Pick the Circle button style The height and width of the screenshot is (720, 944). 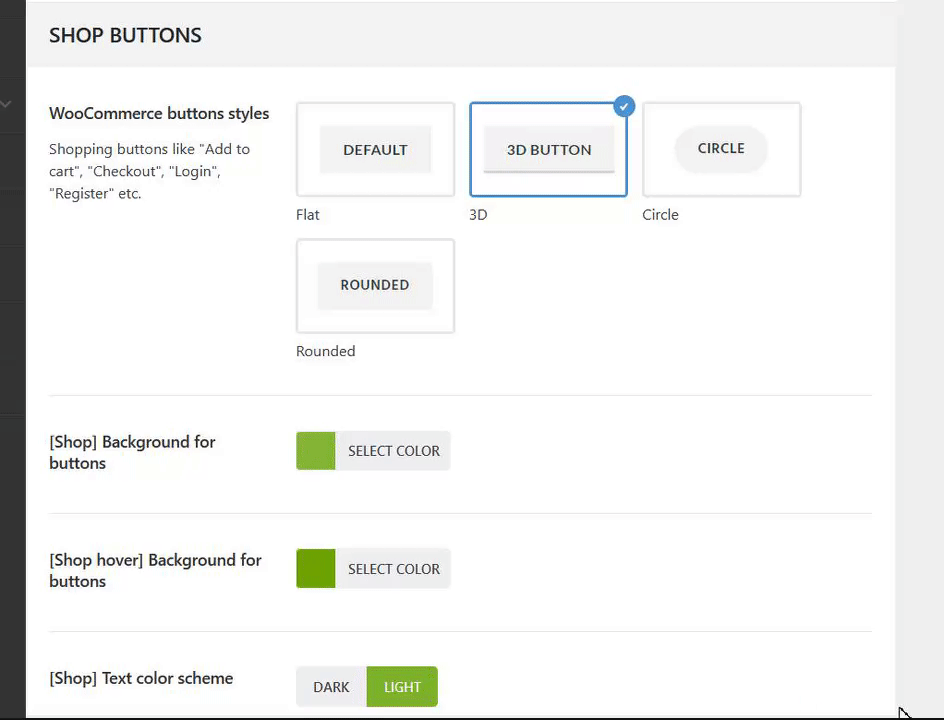[x=721, y=148]
